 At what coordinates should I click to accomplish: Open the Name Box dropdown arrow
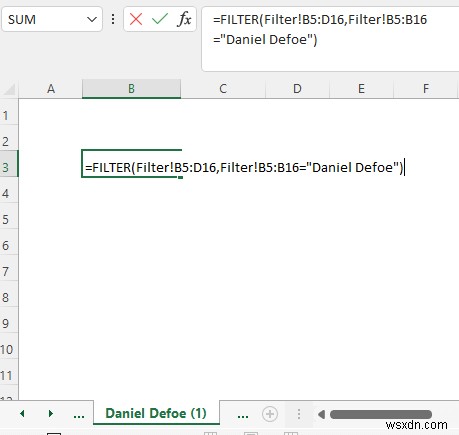[x=92, y=19]
